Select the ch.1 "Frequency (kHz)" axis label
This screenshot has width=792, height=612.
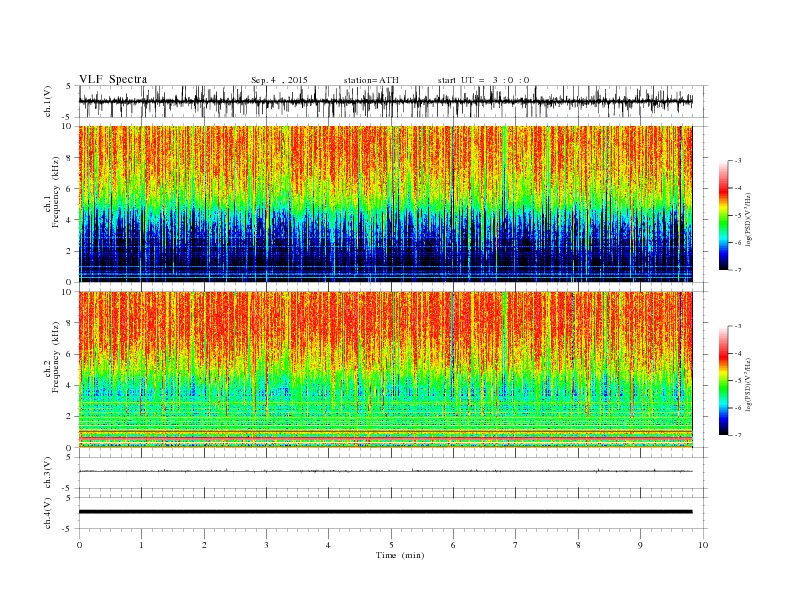click(x=55, y=192)
